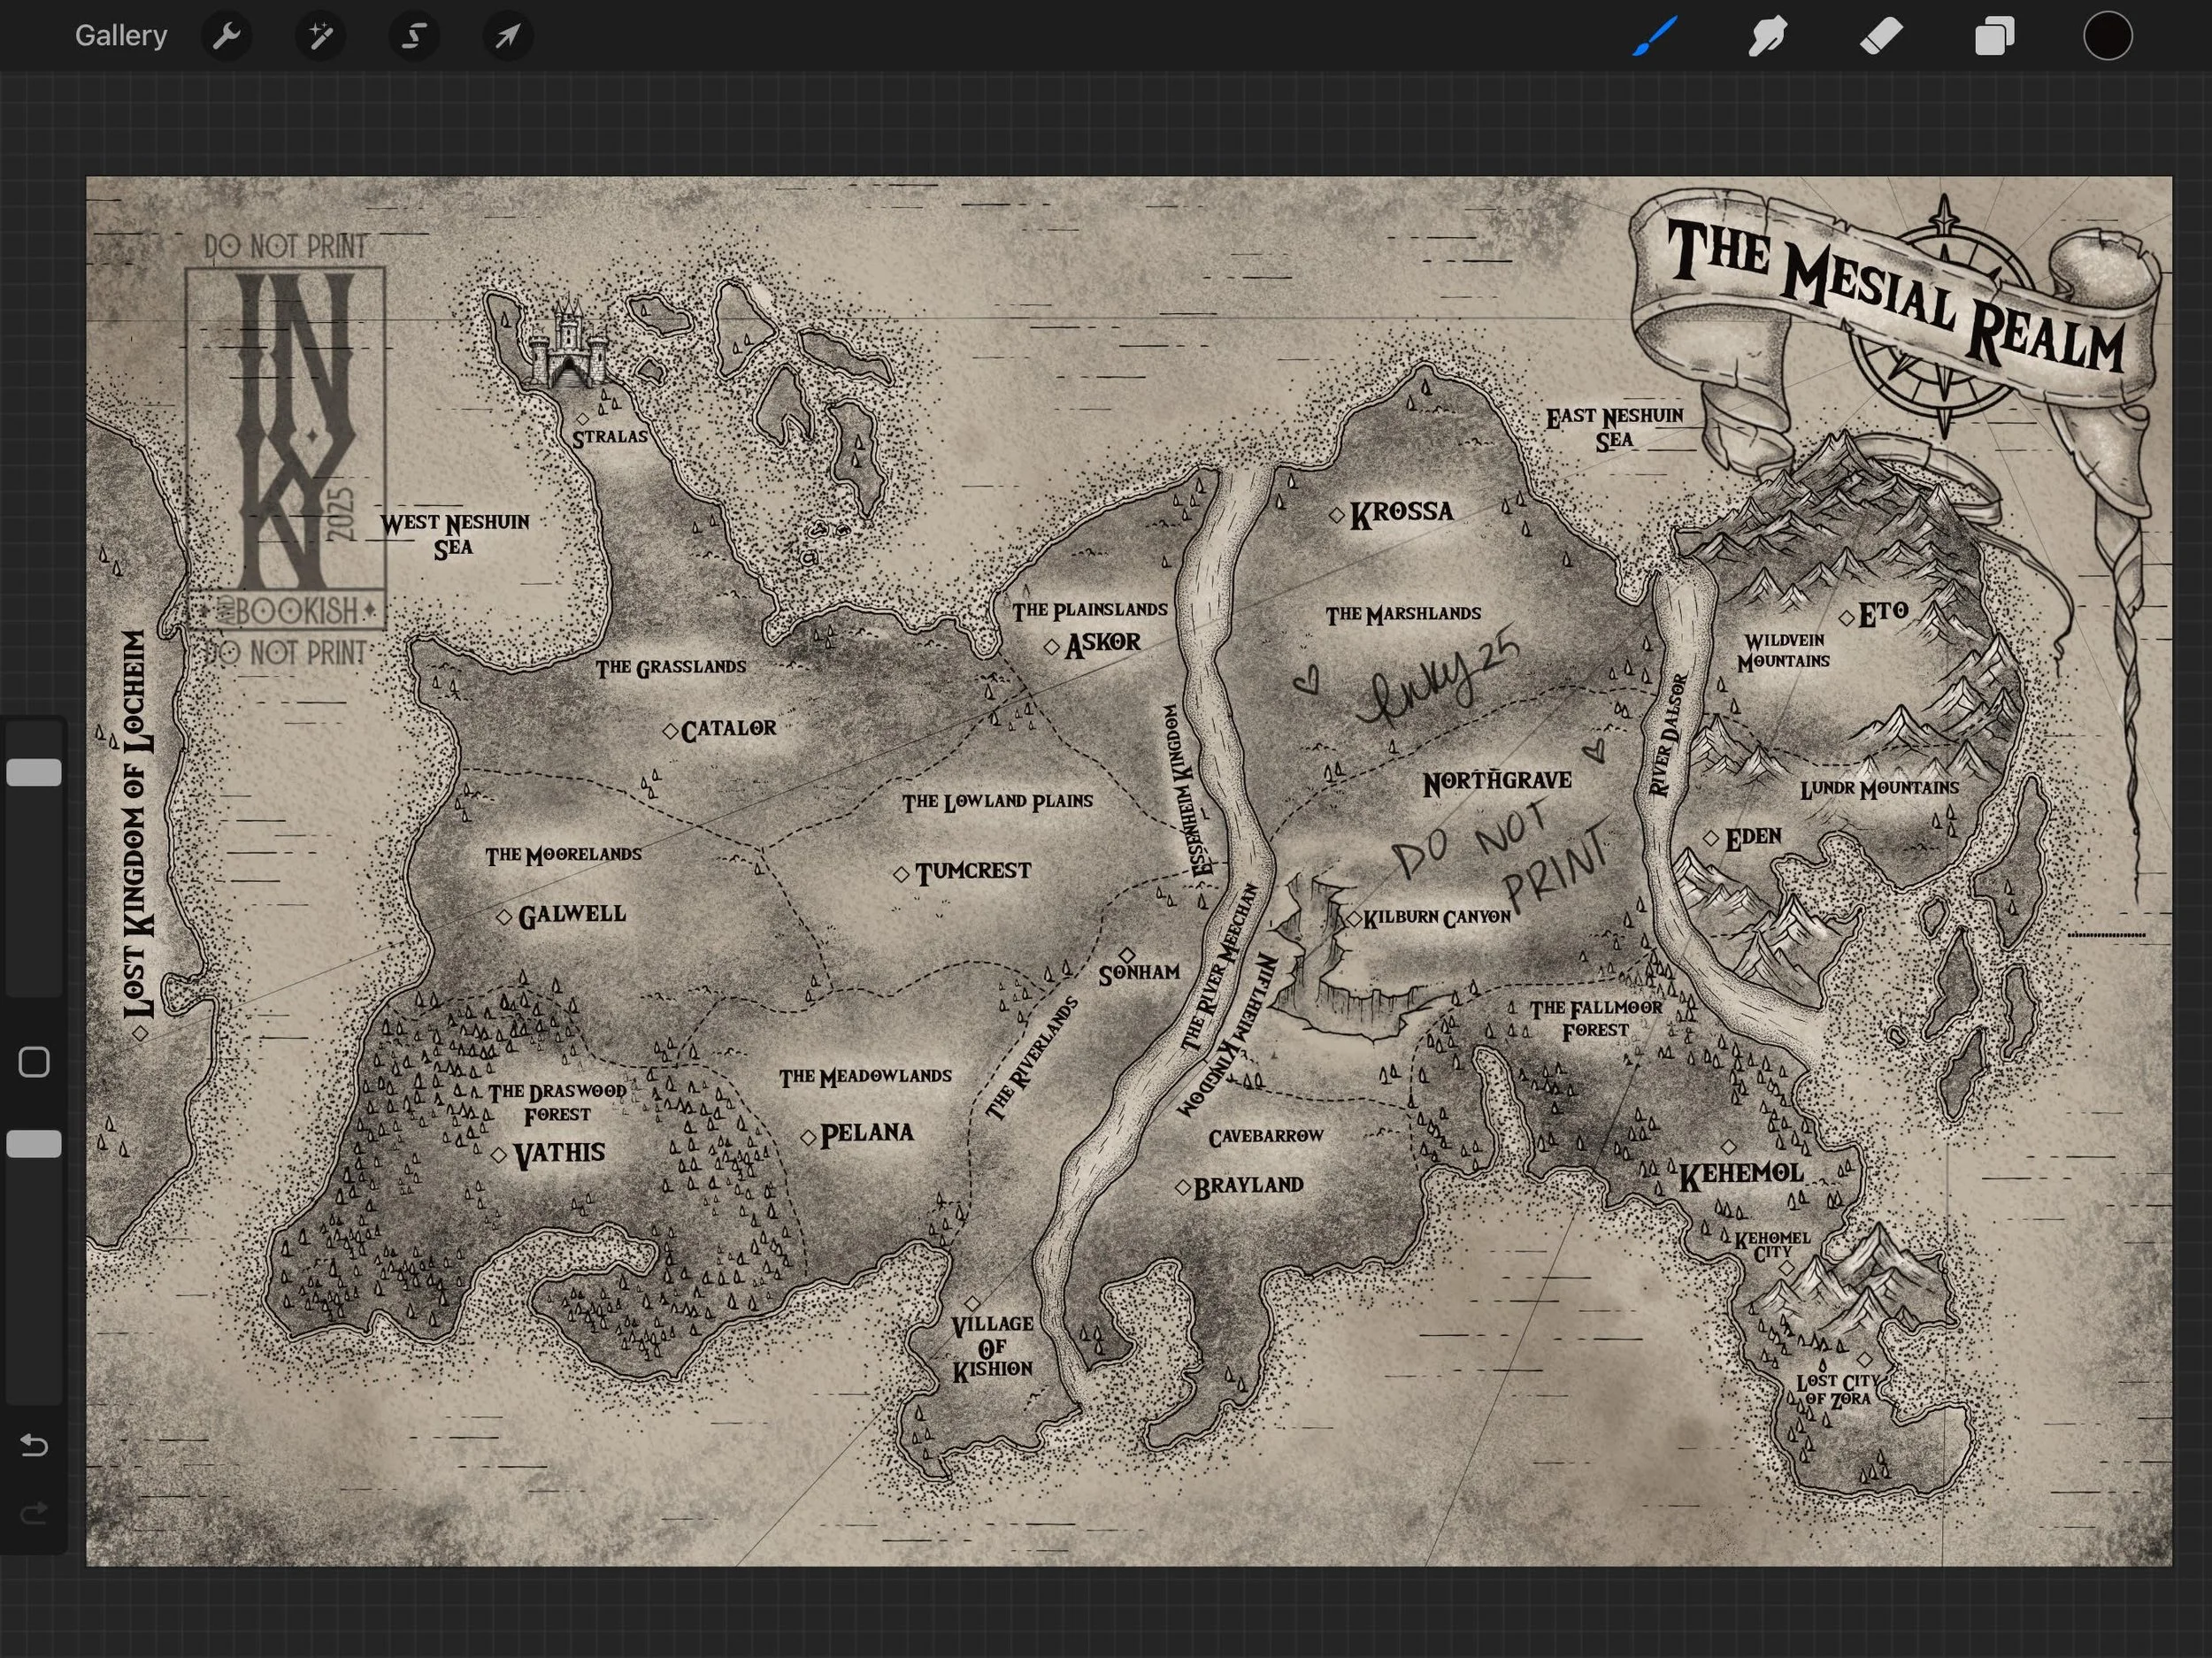Screen dimensions: 2212x1658
Task: Switch to the Smudge tool
Action: [x=1767, y=35]
